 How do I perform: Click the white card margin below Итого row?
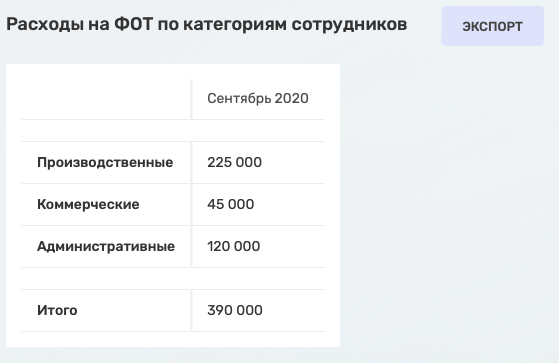point(173,339)
